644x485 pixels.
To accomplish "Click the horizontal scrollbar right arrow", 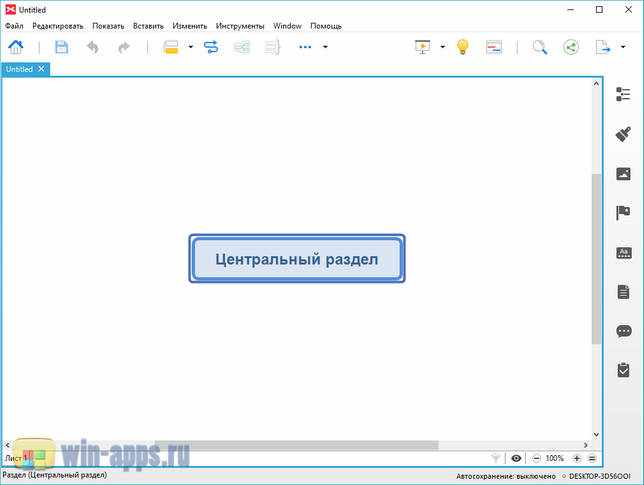I will [x=586, y=445].
